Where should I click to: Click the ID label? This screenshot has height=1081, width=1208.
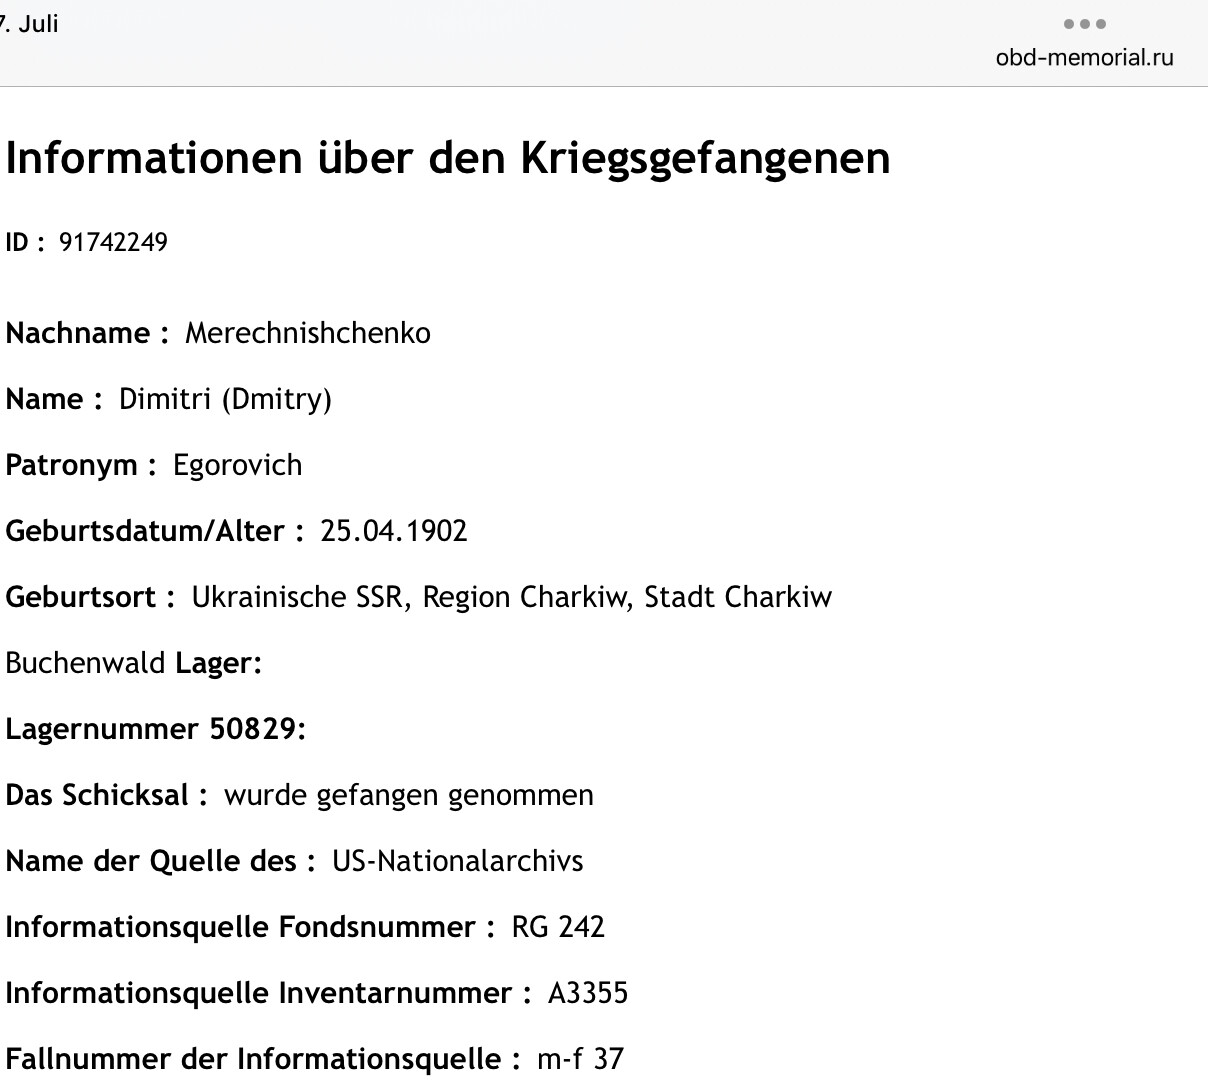click(25, 243)
